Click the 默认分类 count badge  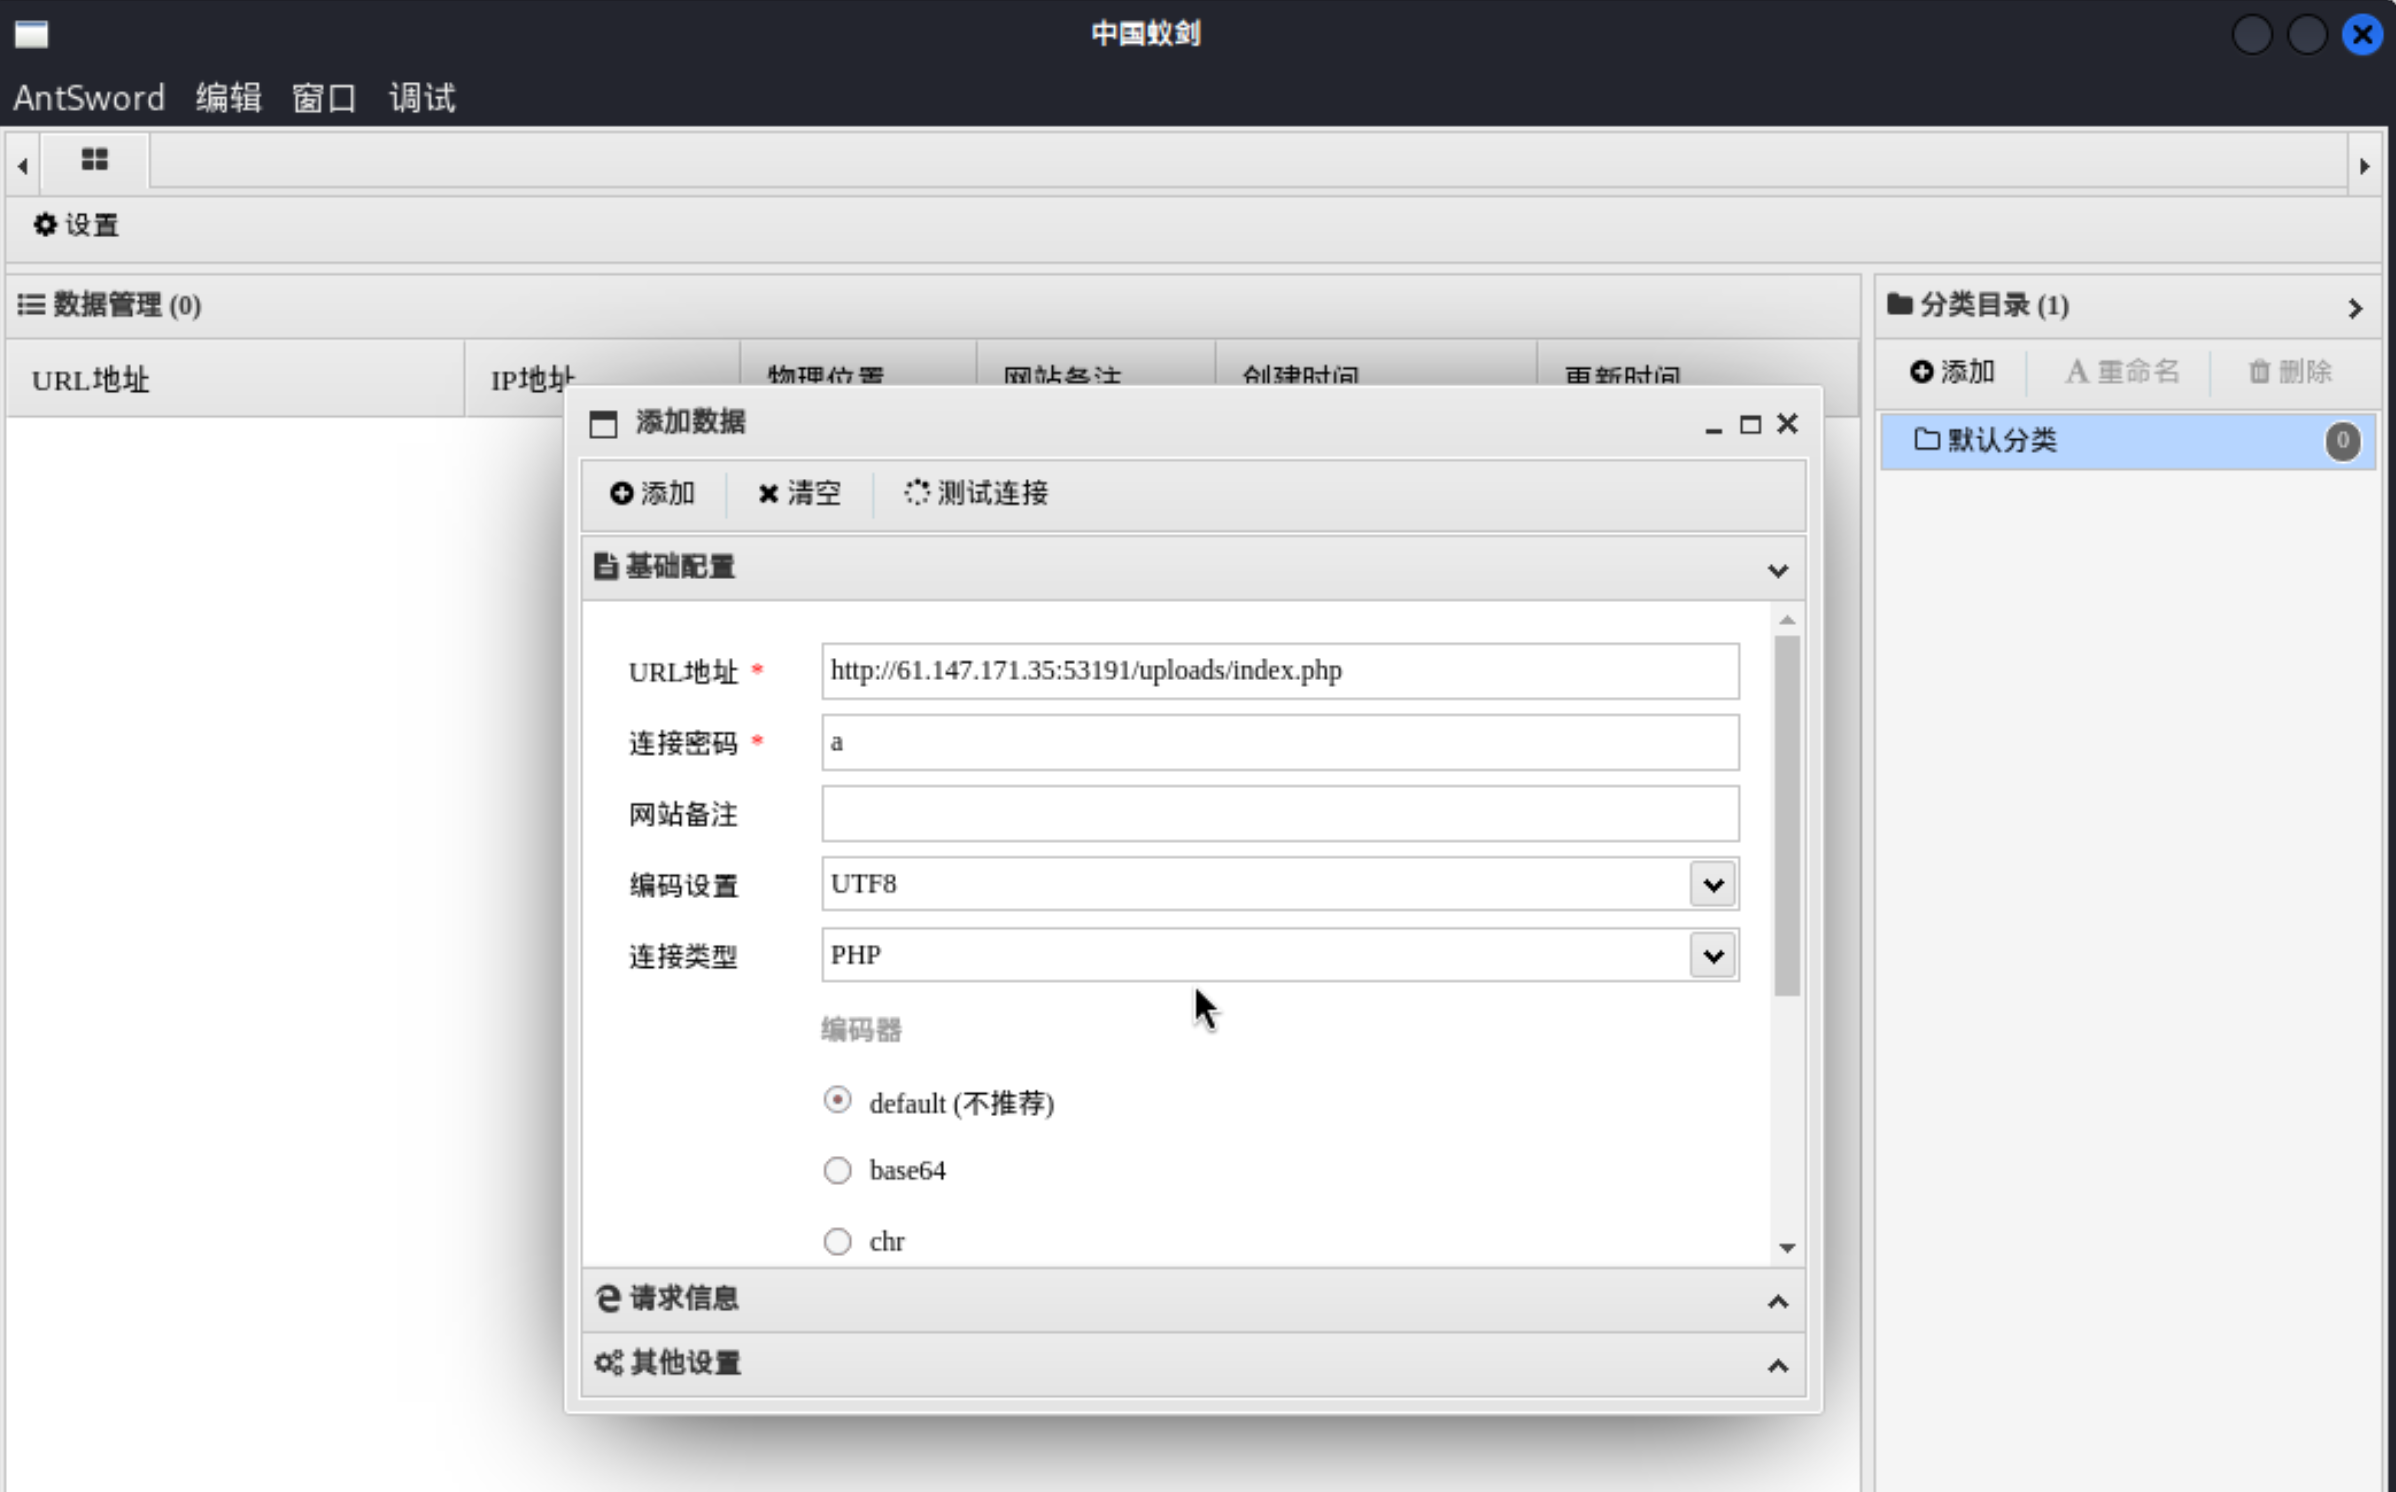tap(2342, 441)
